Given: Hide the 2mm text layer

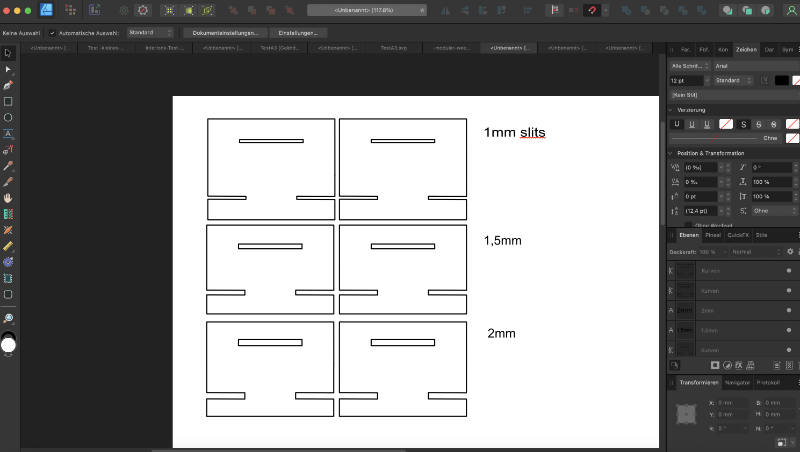Looking at the screenshot, I should pos(789,311).
